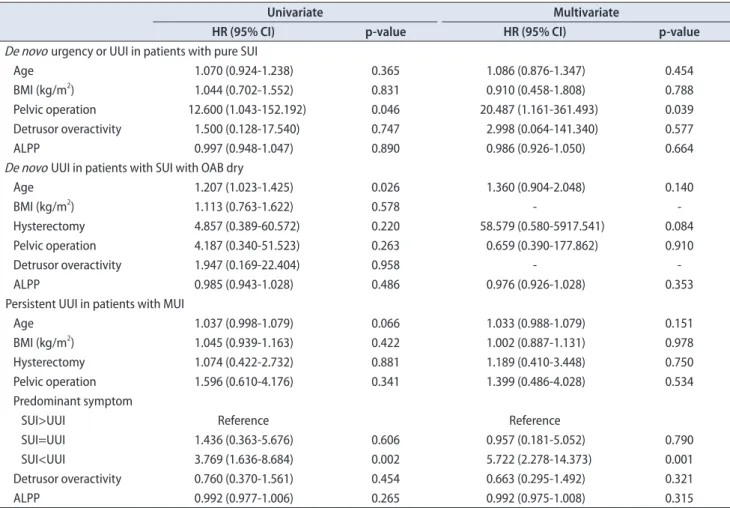Click the "SUI<UUI" row label
Image resolution: width=730 pixels, height=508 pixels.
[x=43, y=459]
